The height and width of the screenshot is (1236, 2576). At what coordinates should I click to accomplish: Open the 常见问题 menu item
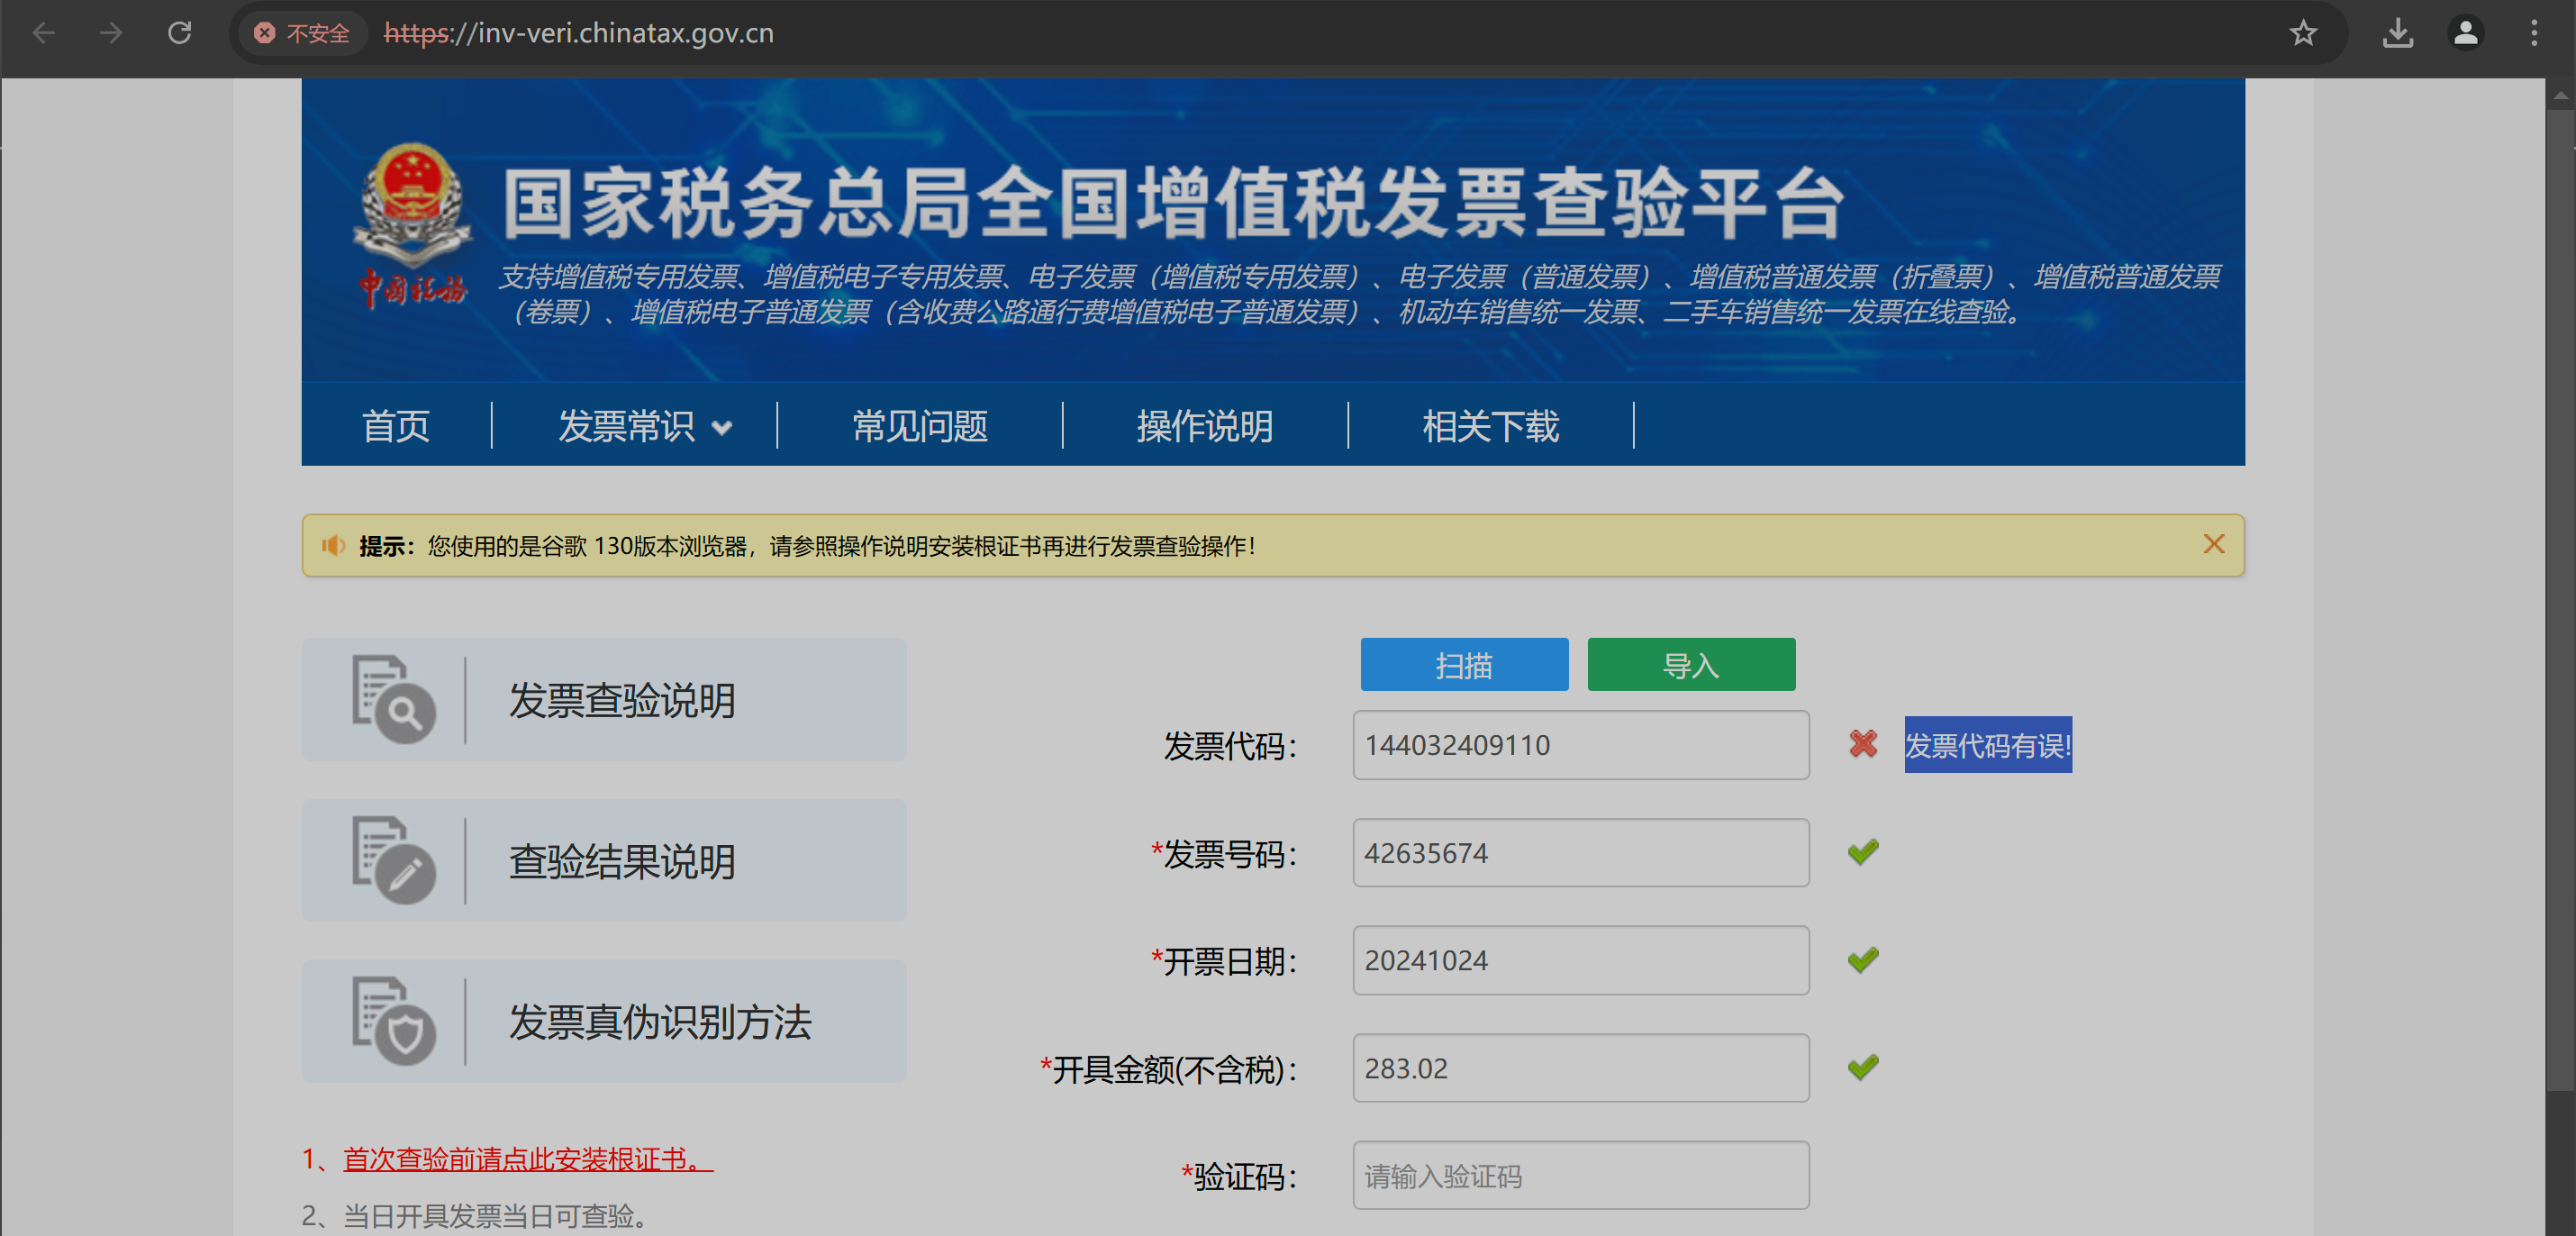tap(919, 426)
